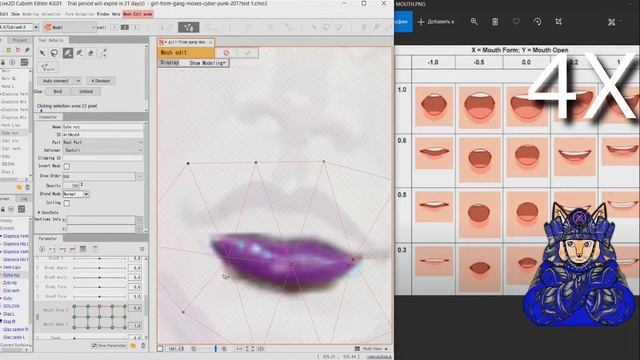Open the Part dropdown in Inspector
640x360 pixels.
coord(102,142)
